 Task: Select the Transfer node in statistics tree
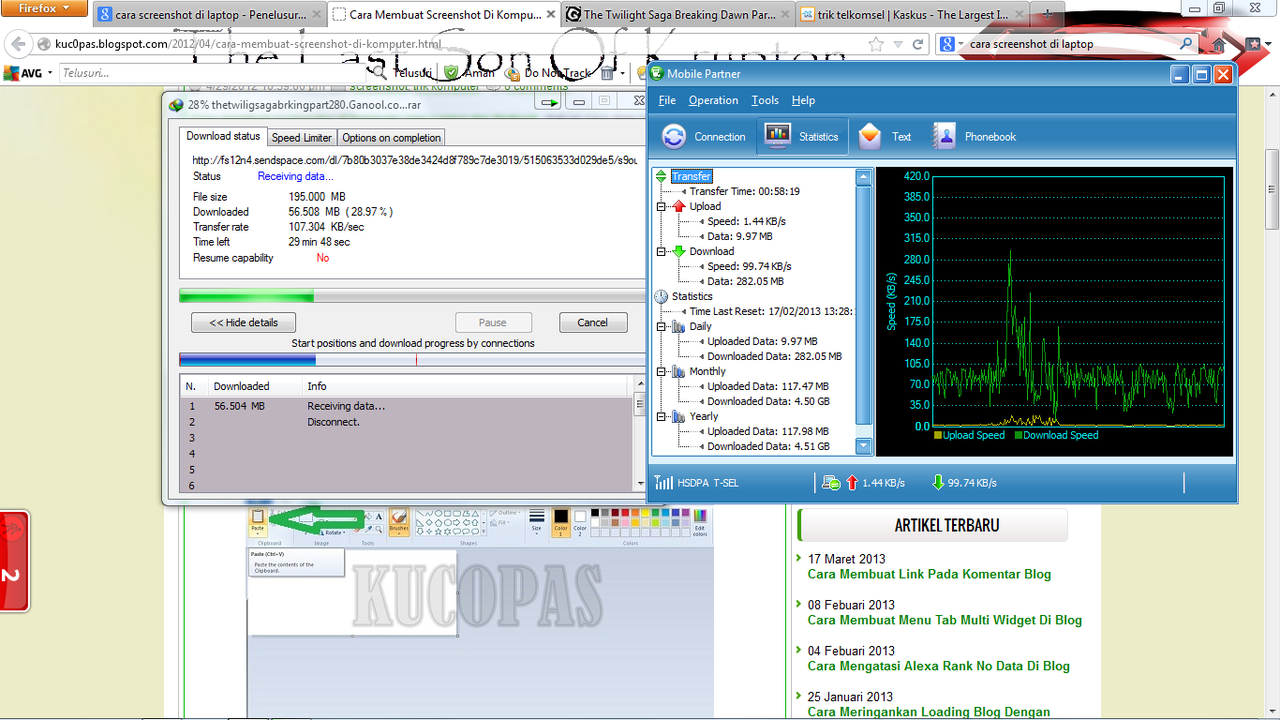691,177
